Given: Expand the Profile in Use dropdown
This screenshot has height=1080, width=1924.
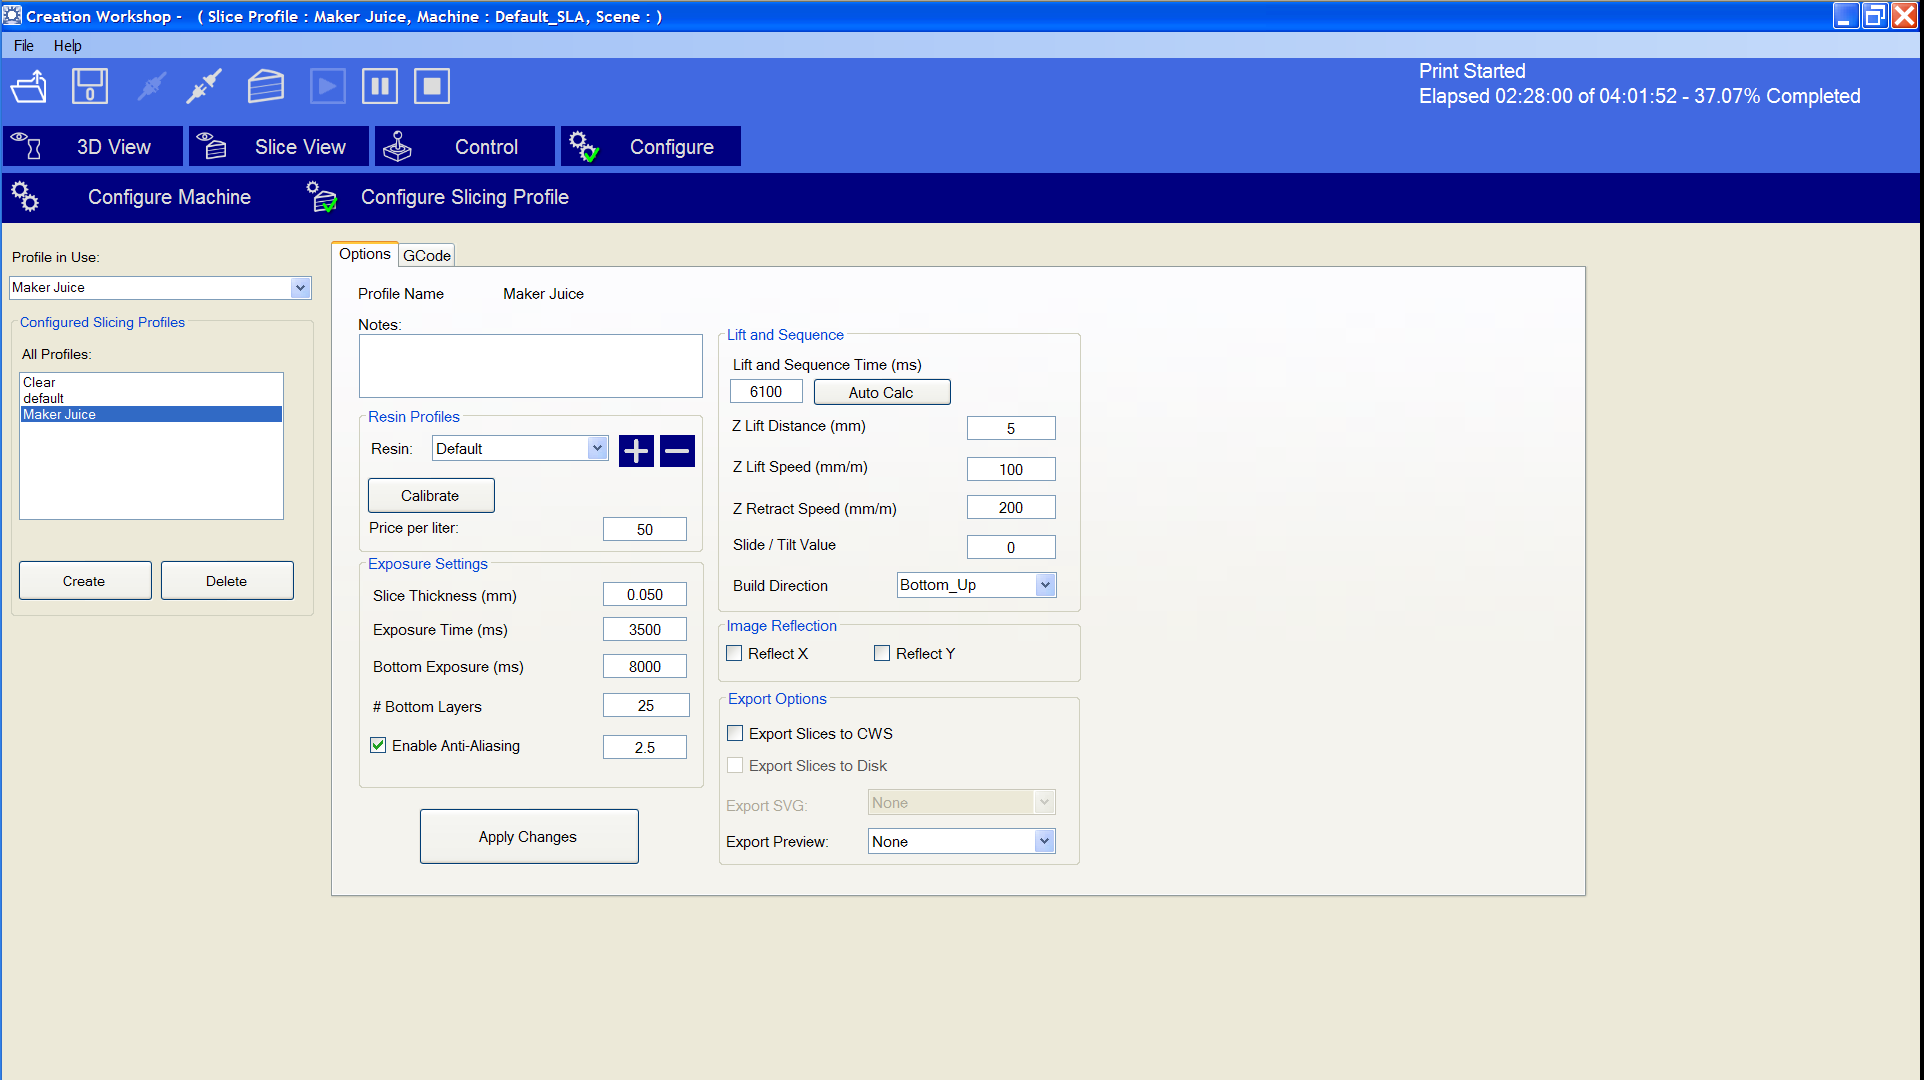Looking at the screenshot, I should pos(300,288).
